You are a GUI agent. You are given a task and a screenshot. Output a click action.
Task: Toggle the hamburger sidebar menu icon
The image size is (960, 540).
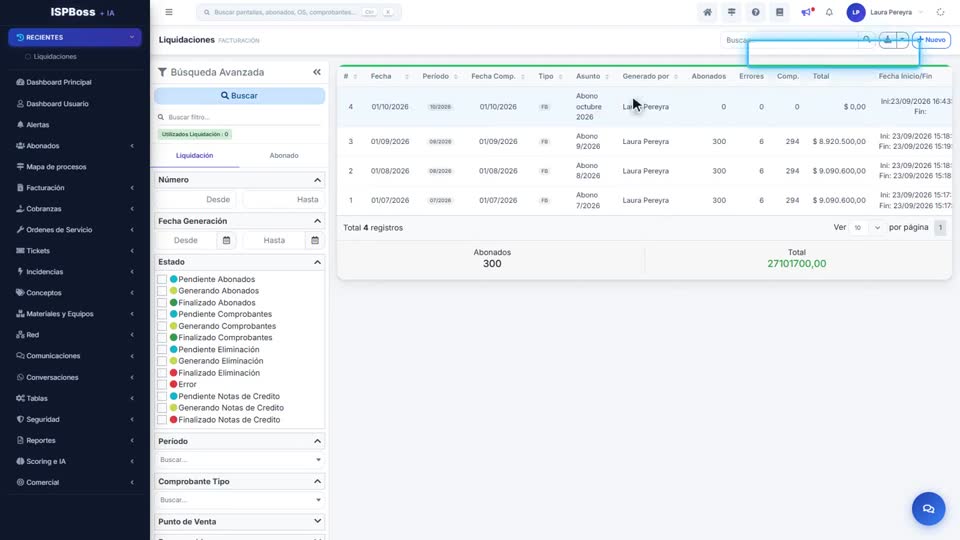169,12
